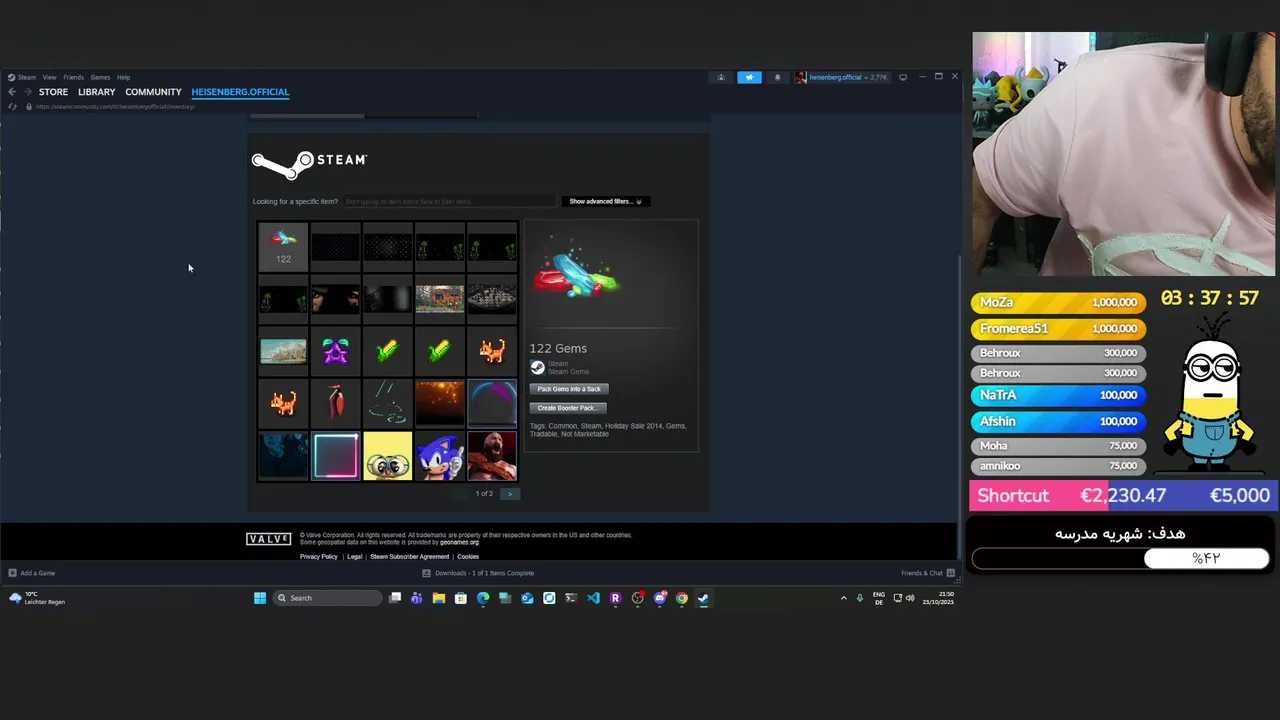Open the Legal link
The height and width of the screenshot is (720, 1280).
(354, 557)
